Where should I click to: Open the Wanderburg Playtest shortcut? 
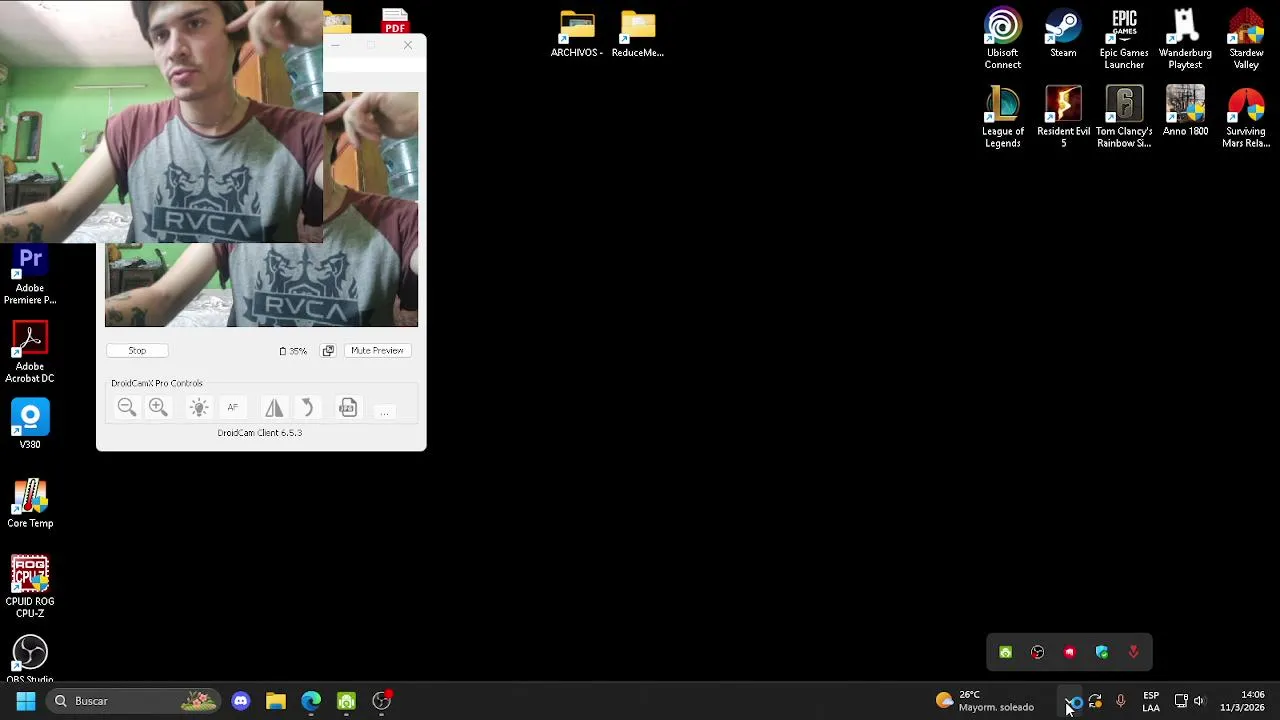(x=1185, y=40)
